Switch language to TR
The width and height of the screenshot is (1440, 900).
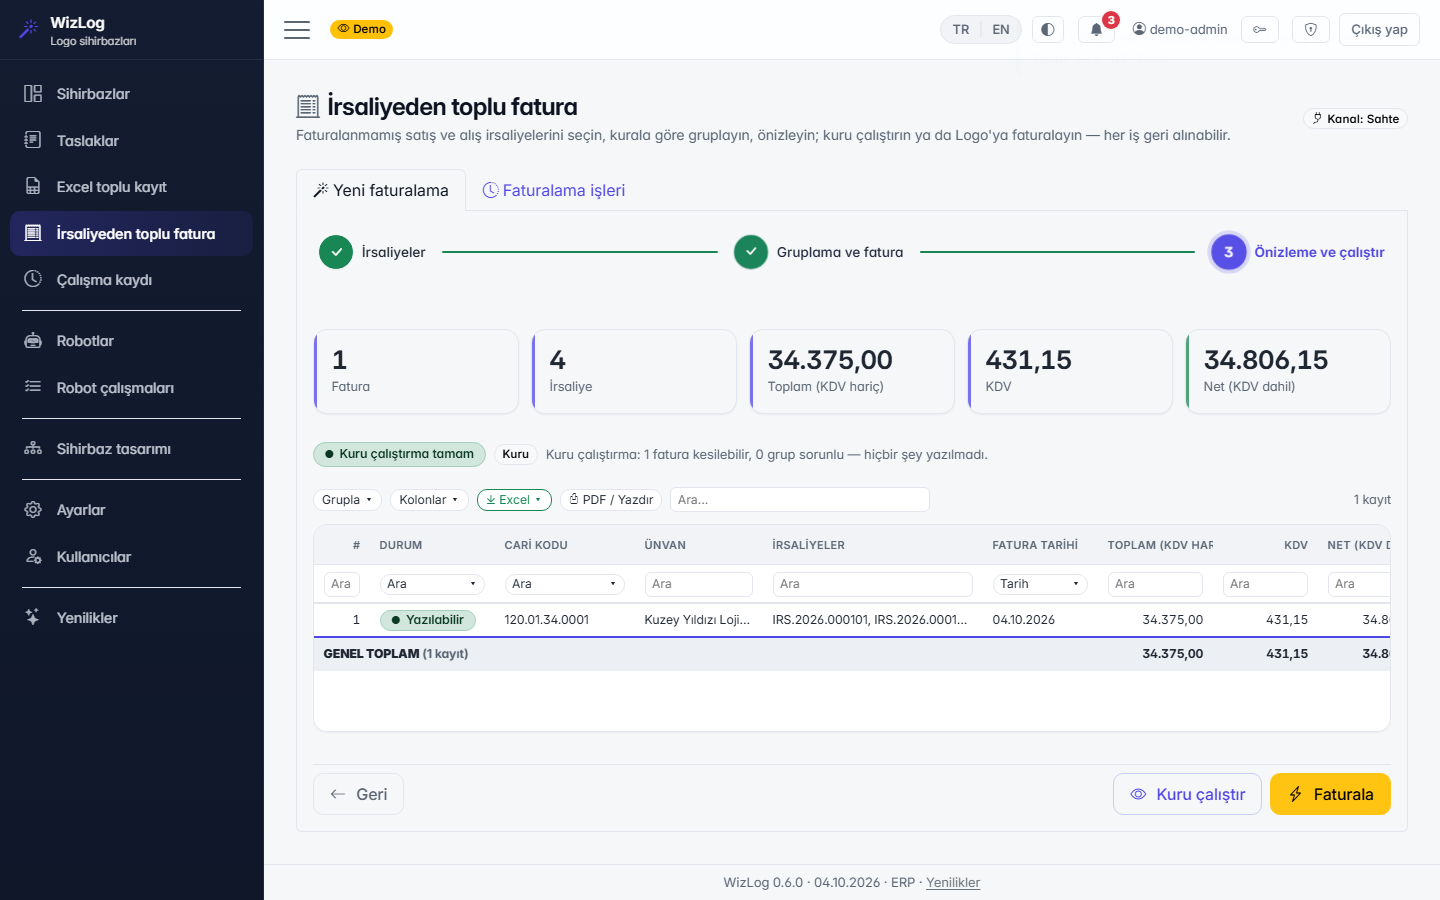(961, 30)
